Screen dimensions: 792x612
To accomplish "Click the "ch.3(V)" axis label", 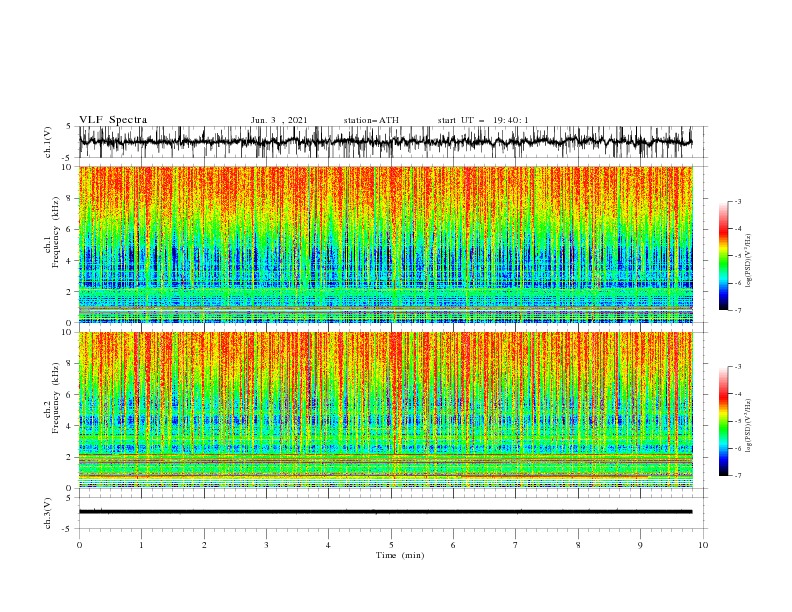I will click(48, 513).
